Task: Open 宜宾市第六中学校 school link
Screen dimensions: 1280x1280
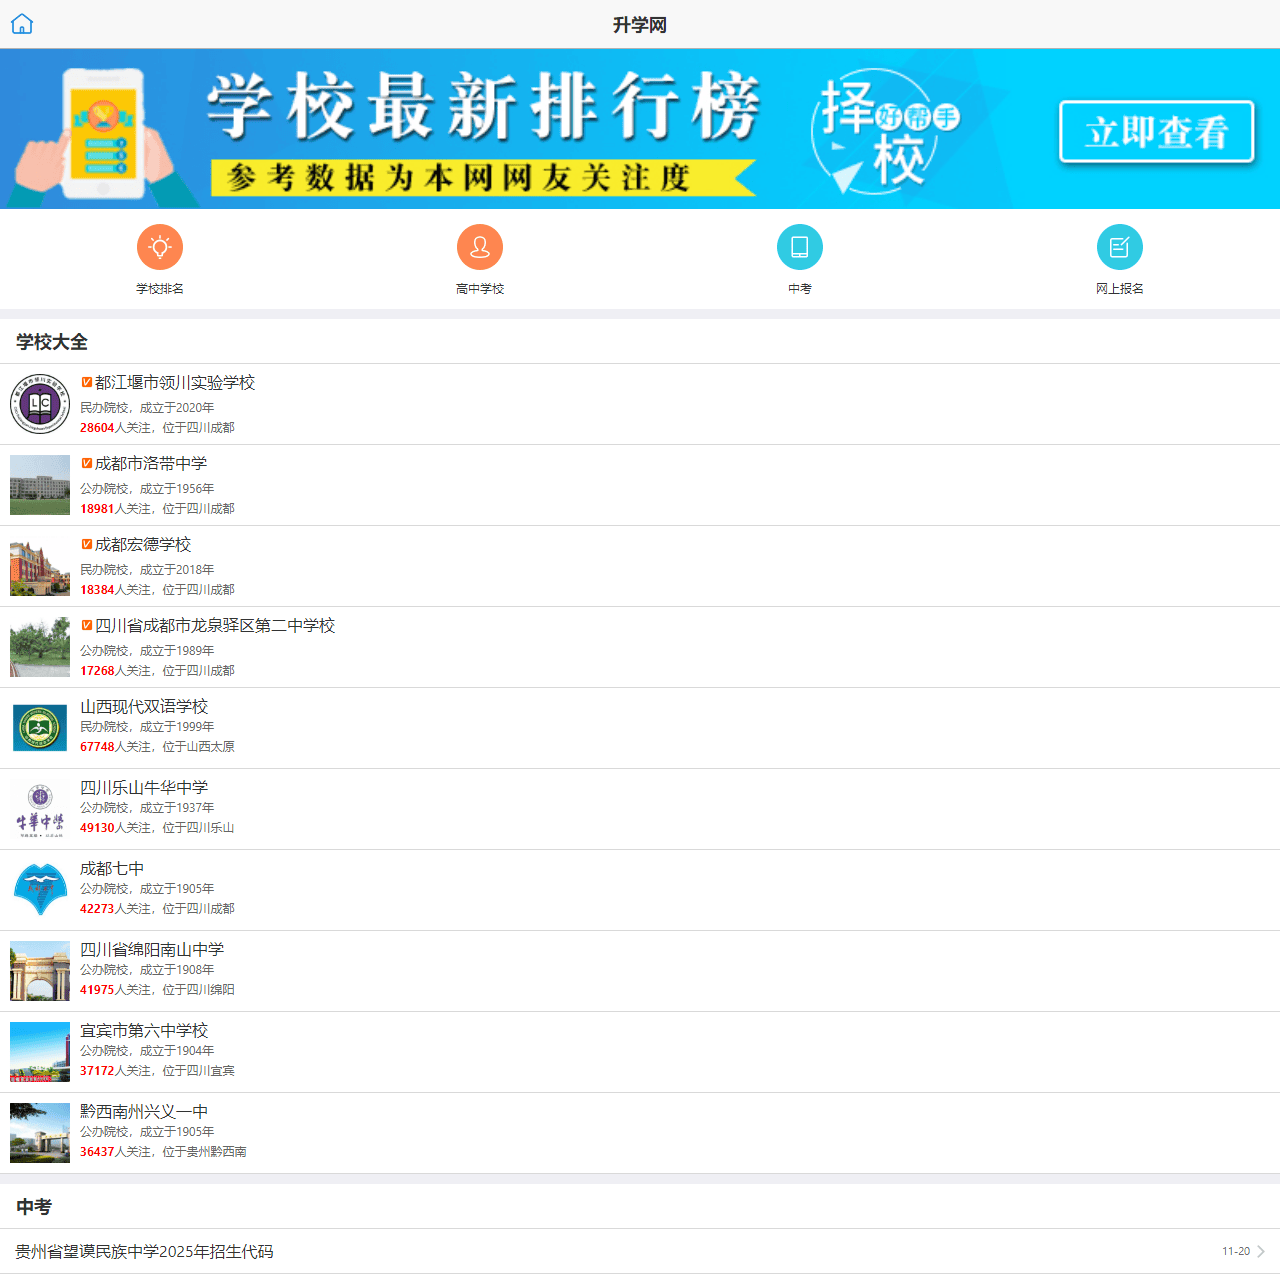Action: (144, 1031)
